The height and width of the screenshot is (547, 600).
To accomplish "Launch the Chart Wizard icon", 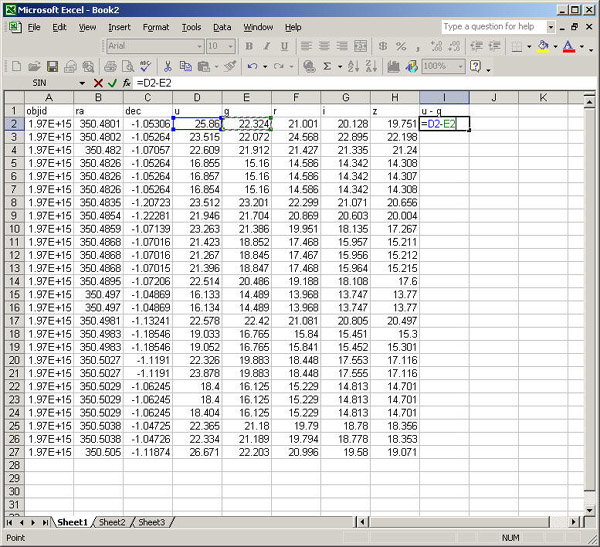I will 393,67.
